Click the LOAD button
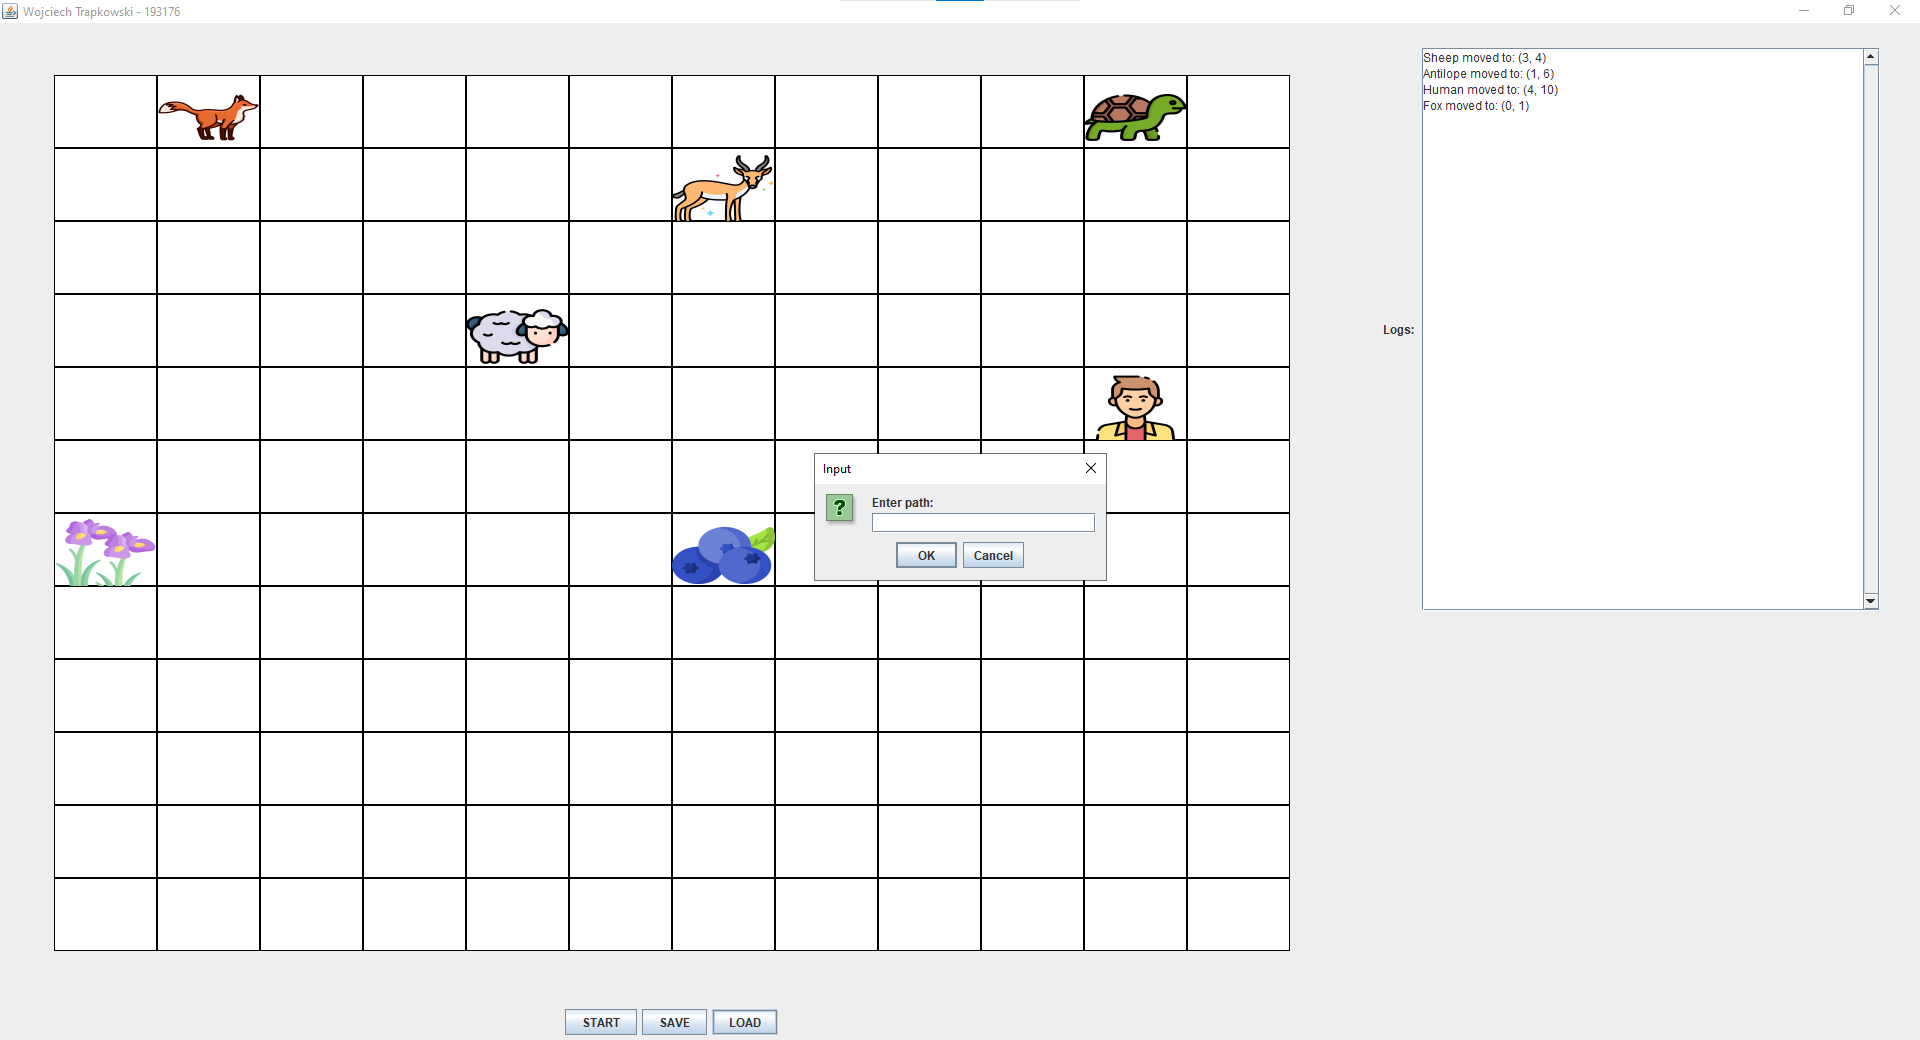1920x1040 pixels. pyautogui.click(x=745, y=1022)
